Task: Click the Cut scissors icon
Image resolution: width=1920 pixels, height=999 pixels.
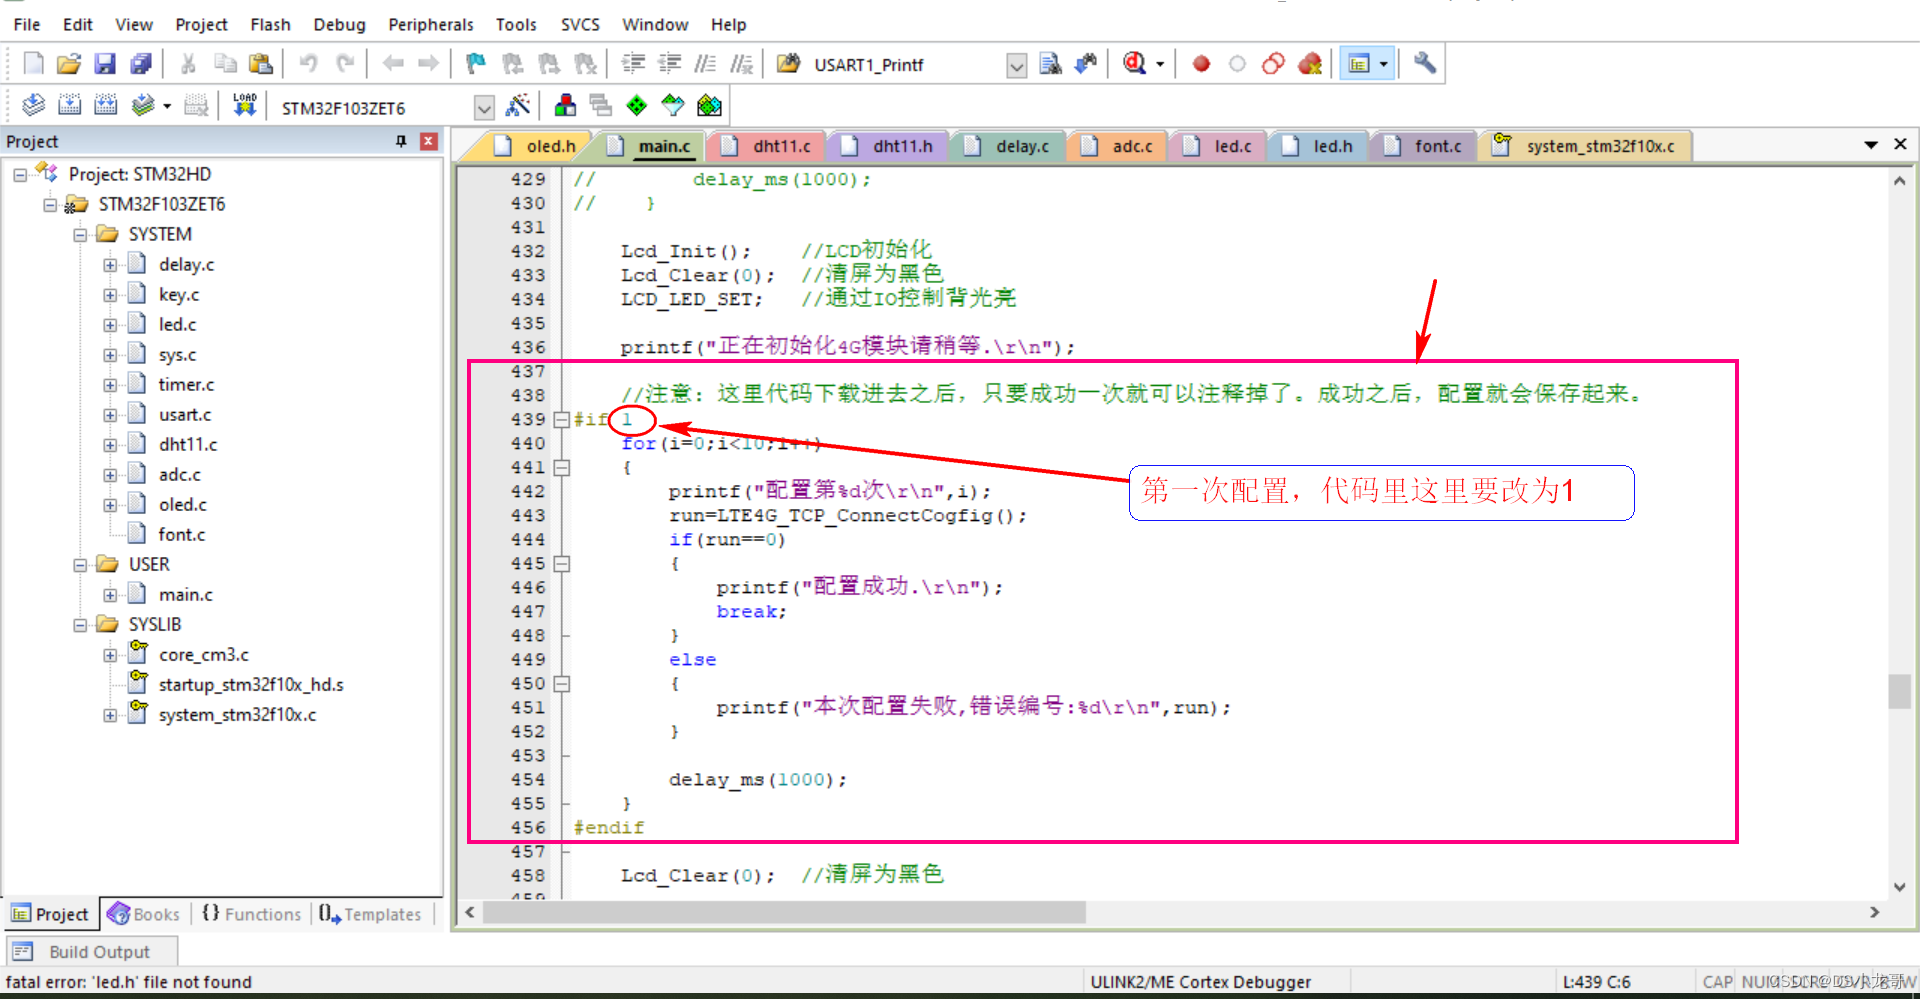Action: point(188,64)
